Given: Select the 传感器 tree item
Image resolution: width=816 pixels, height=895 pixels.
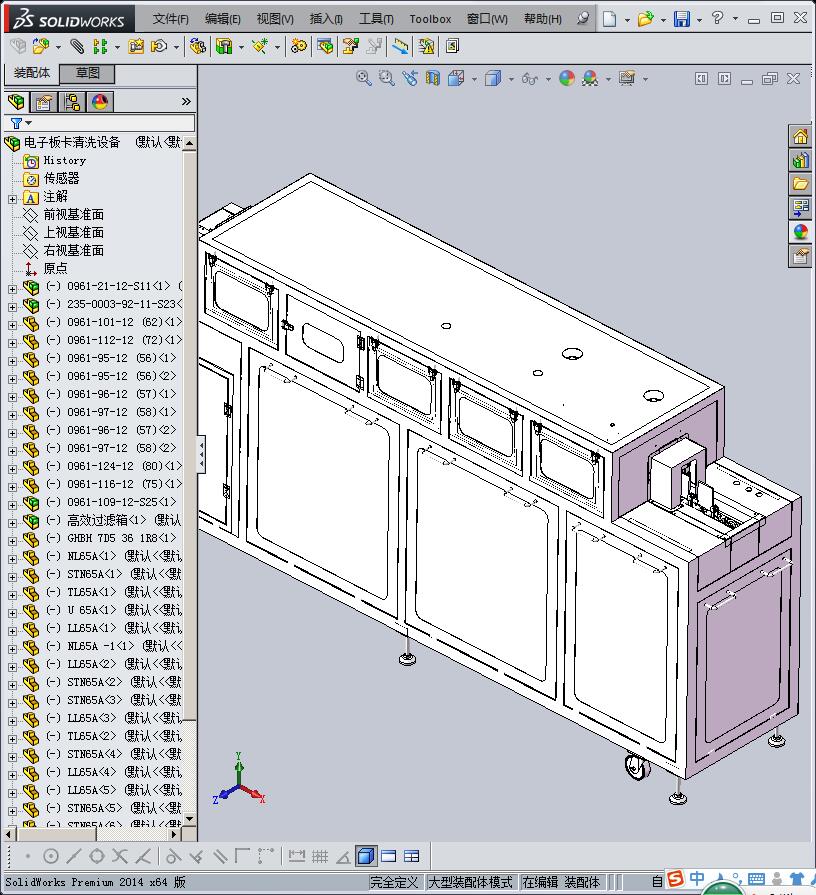Looking at the screenshot, I should 61,178.
